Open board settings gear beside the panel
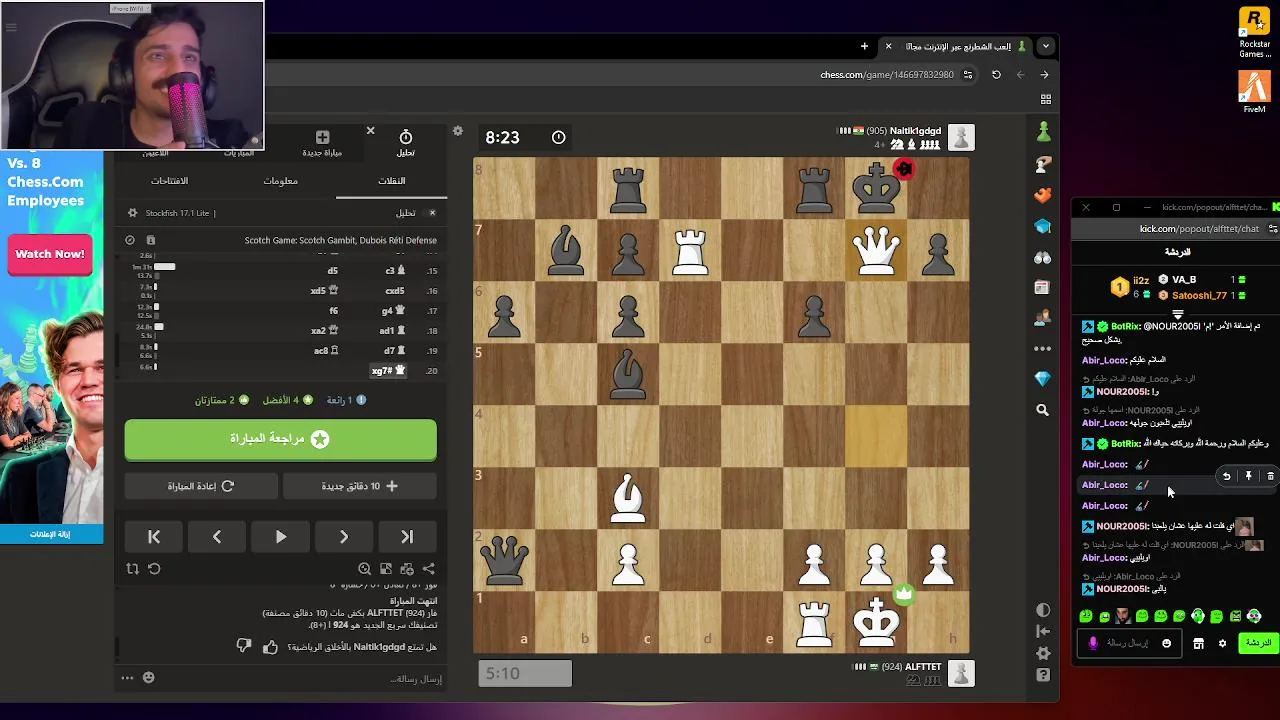The image size is (1280, 720). pos(458,131)
